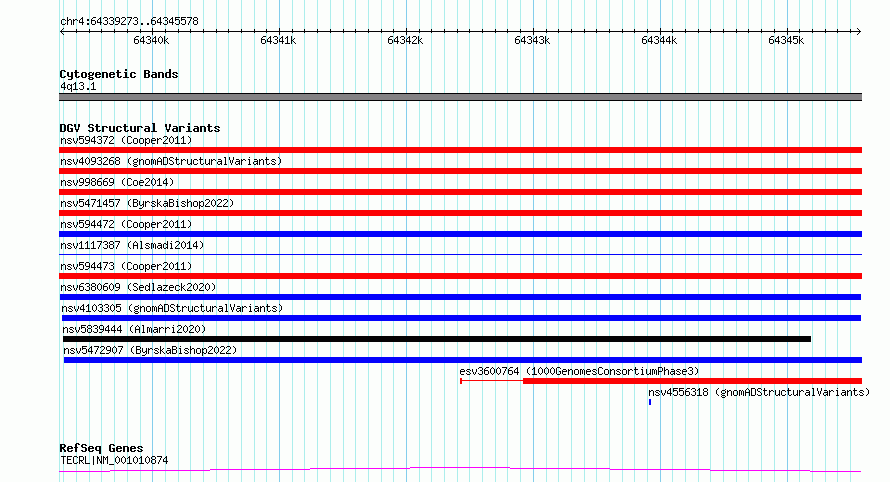The image size is (890, 482).
Task: Open variant nsv5839444 (Almarri2020) label
Action: pos(134,329)
